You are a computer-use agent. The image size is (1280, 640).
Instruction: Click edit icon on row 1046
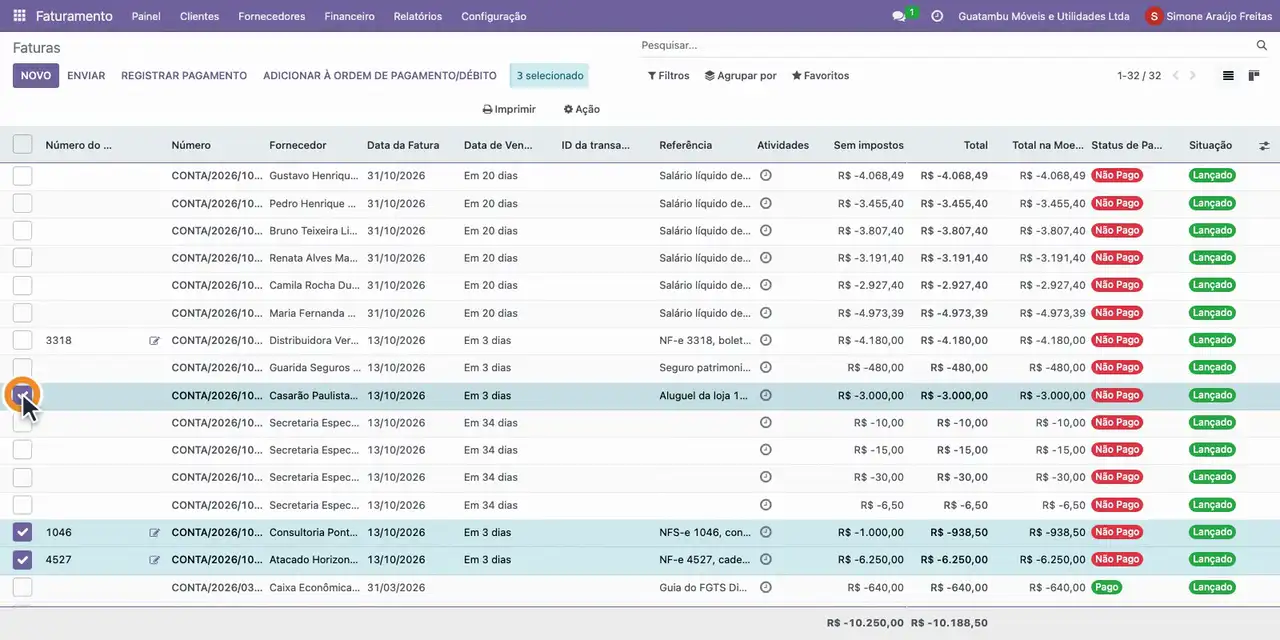(154, 533)
